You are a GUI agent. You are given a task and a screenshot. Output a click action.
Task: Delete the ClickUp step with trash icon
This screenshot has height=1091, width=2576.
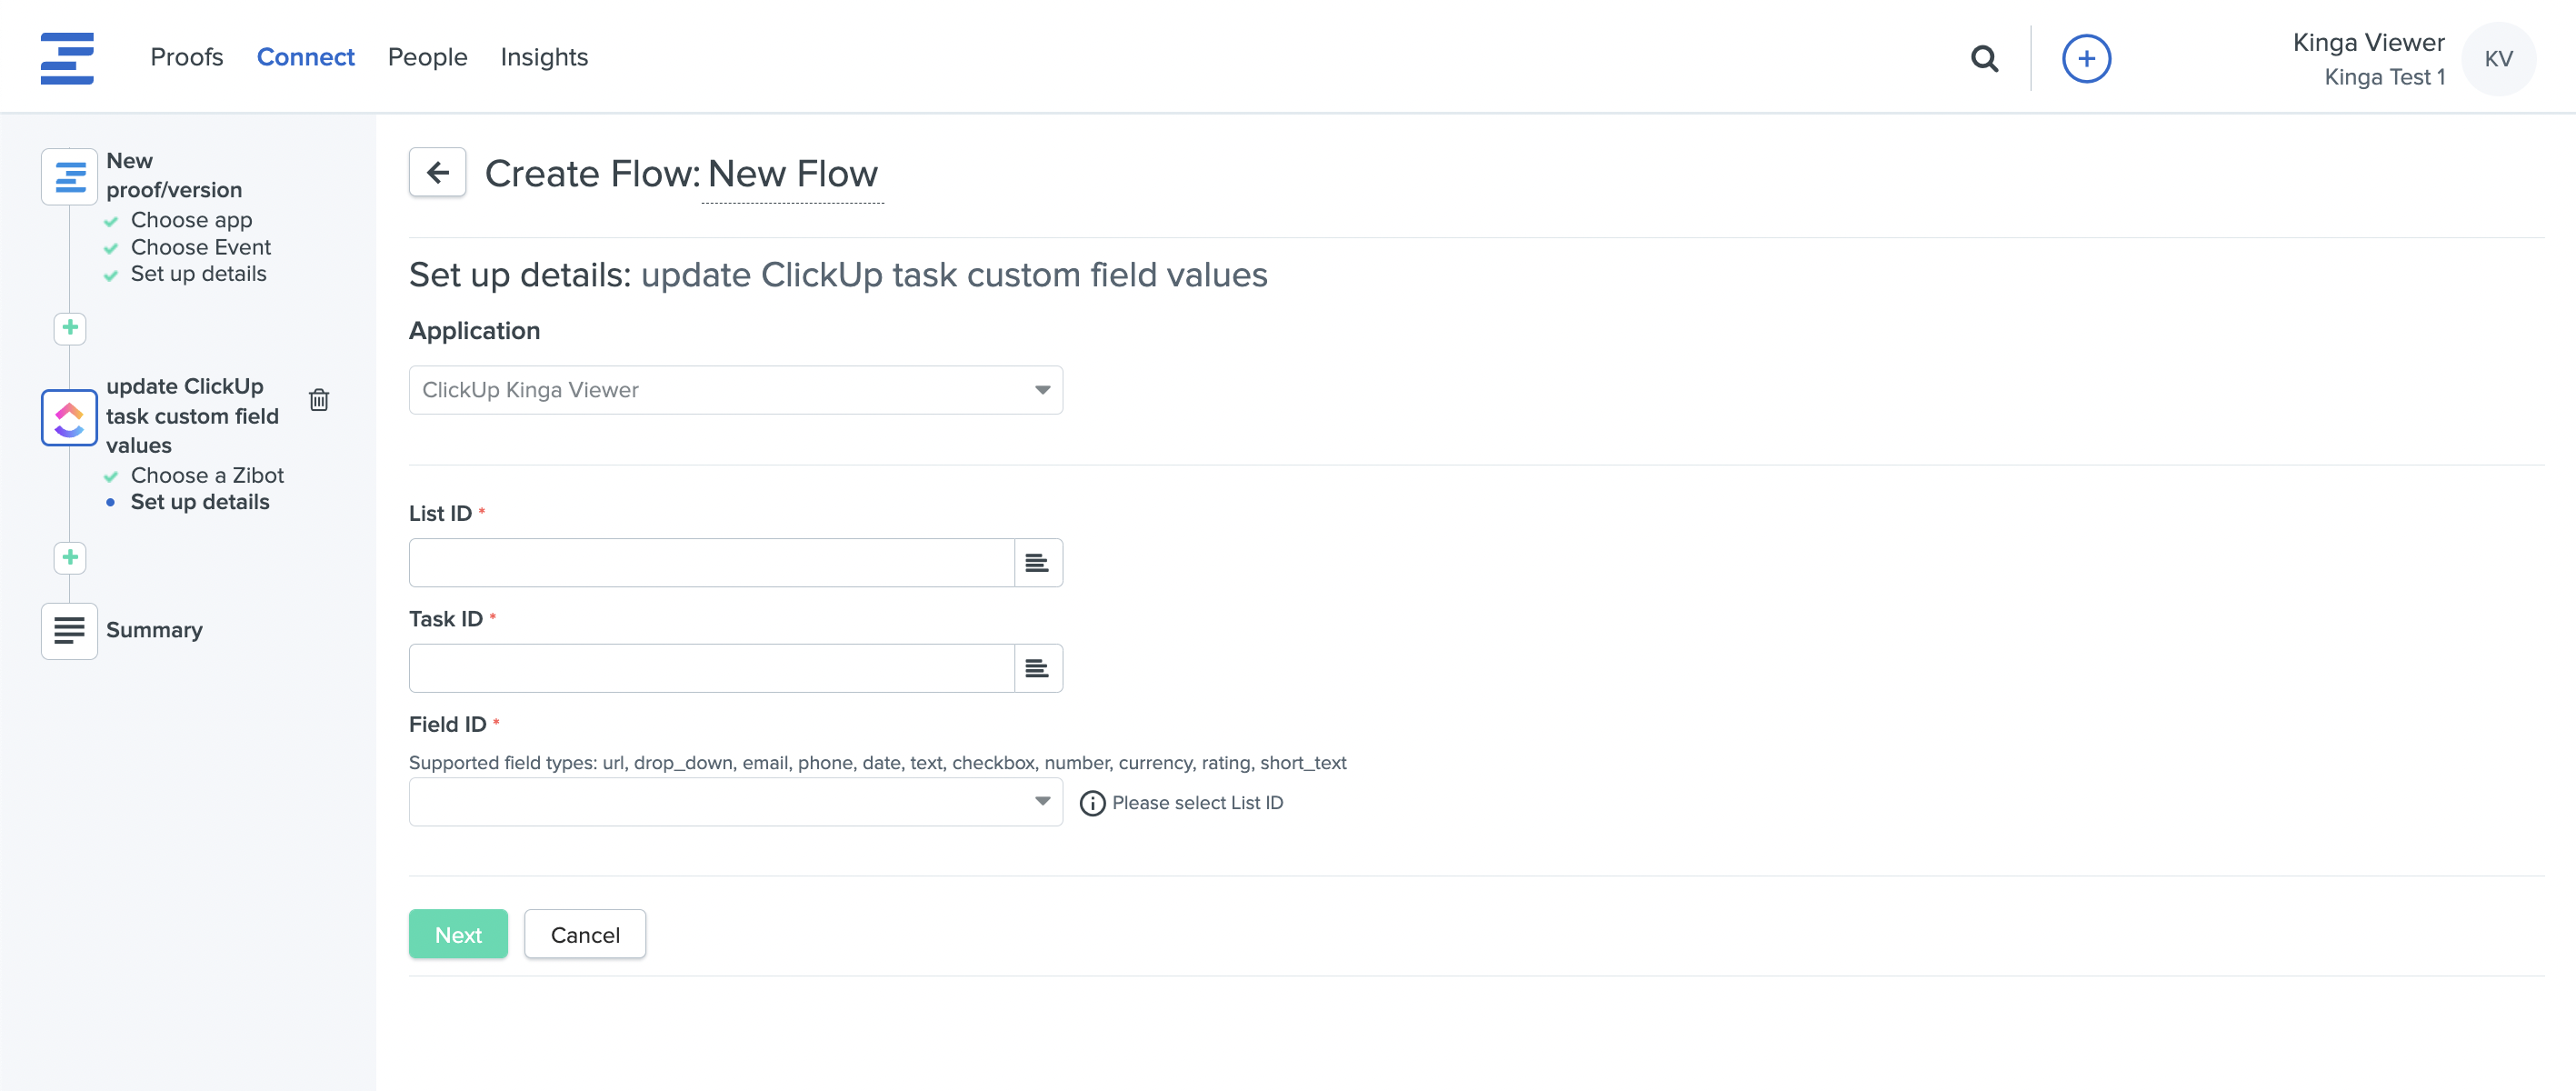click(319, 400)
